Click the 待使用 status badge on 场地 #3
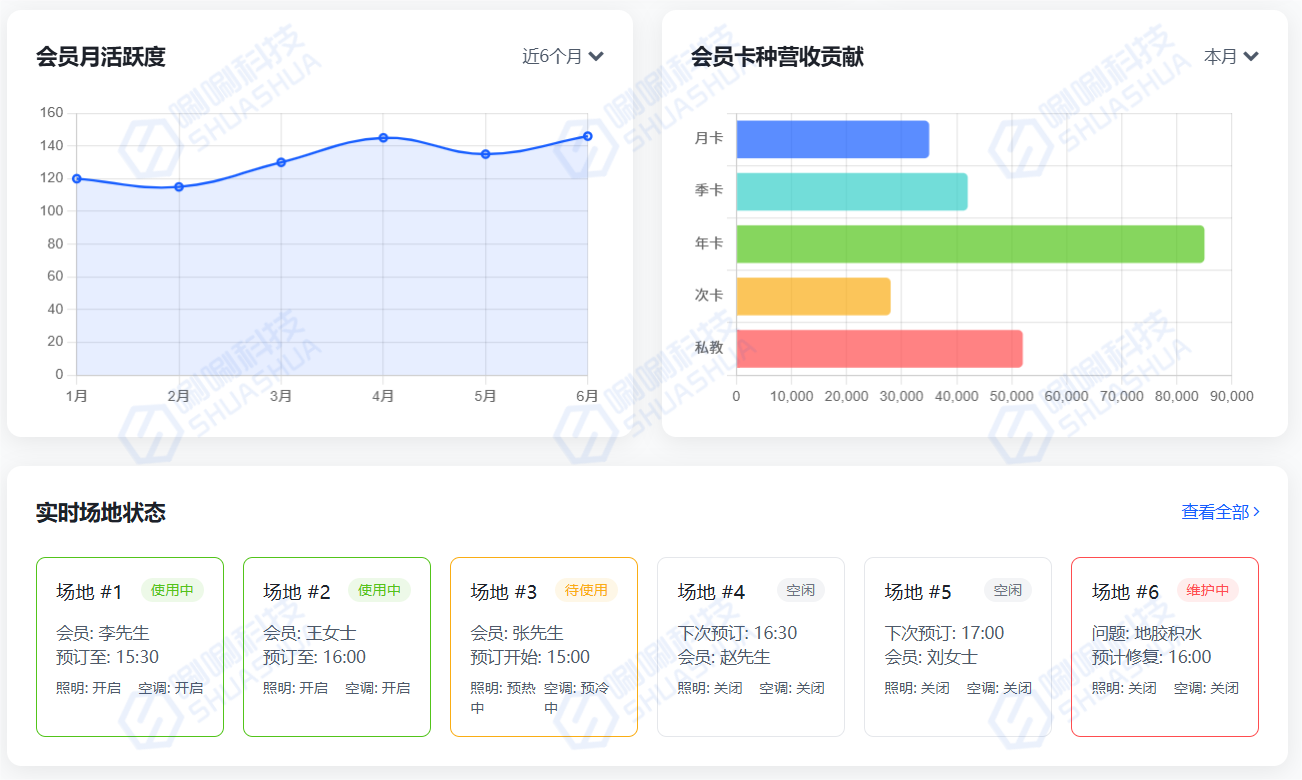 click(x=586, y=590)
